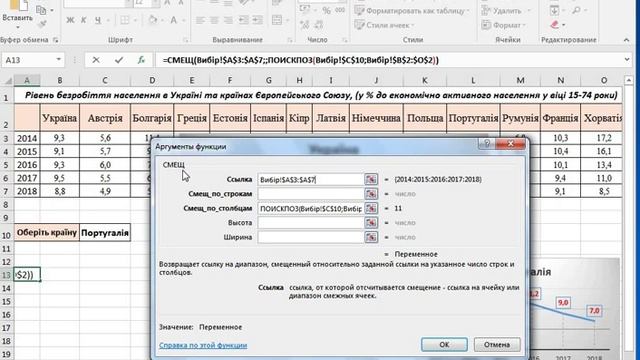The image size is (640, 360).
Task: Click the cell borders icon
Action: click(124, 20)
